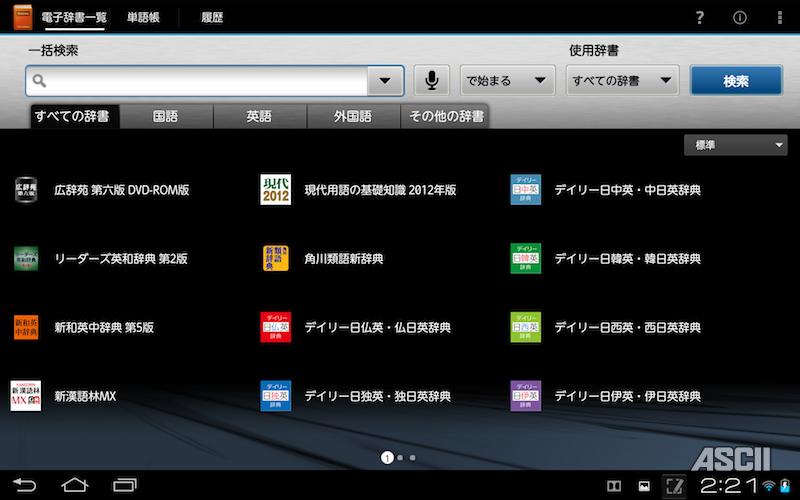Tap the picture icon in status bar
The width and height of the screenshot is (800, 500).
(x=644, y=486)
